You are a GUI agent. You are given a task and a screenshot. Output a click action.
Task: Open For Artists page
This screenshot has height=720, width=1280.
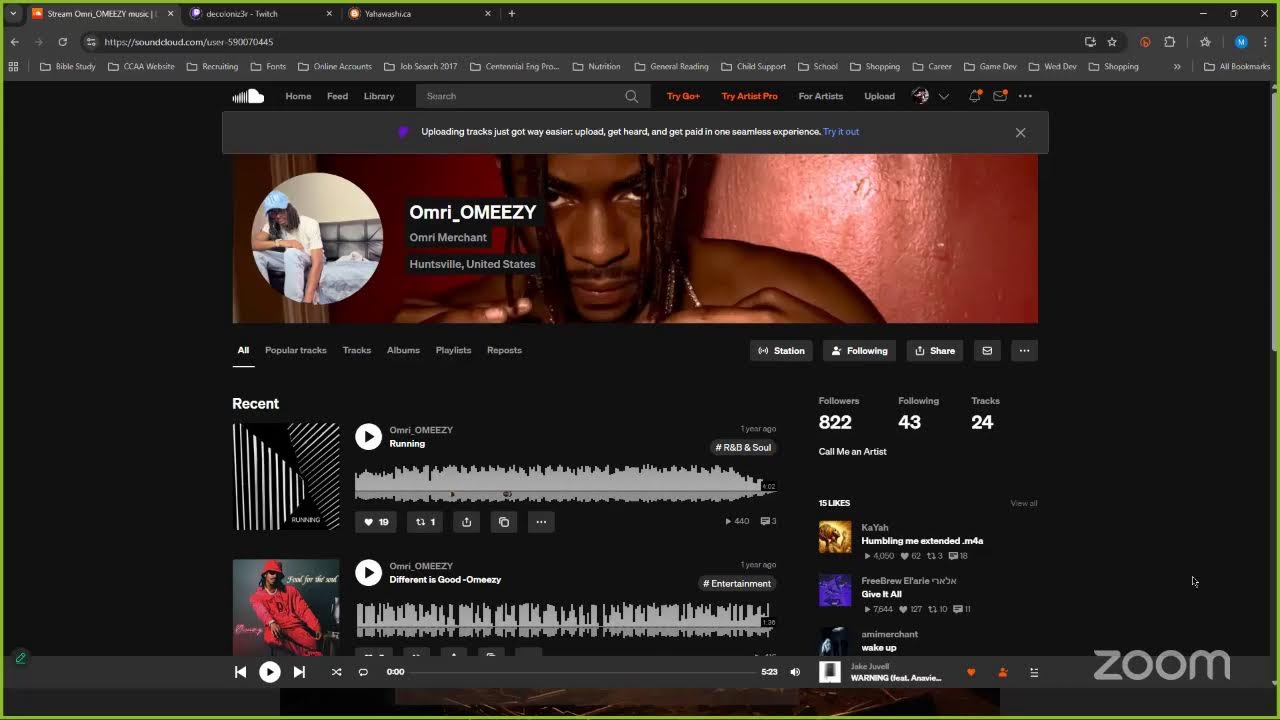[x=821, y=96]
